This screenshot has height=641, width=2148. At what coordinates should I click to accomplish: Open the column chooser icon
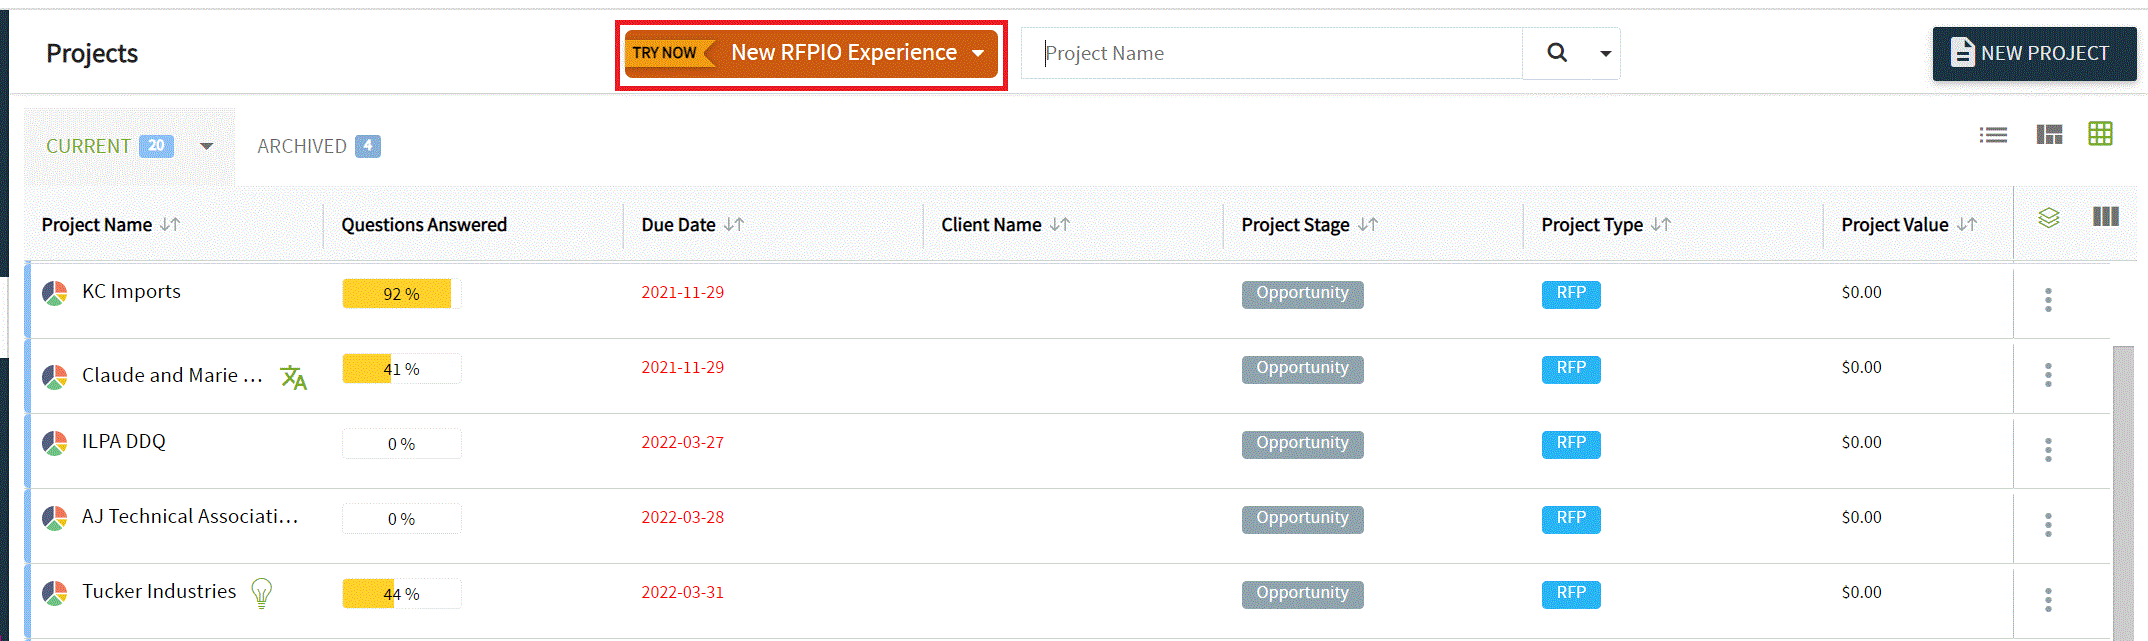click(2106, 216)
